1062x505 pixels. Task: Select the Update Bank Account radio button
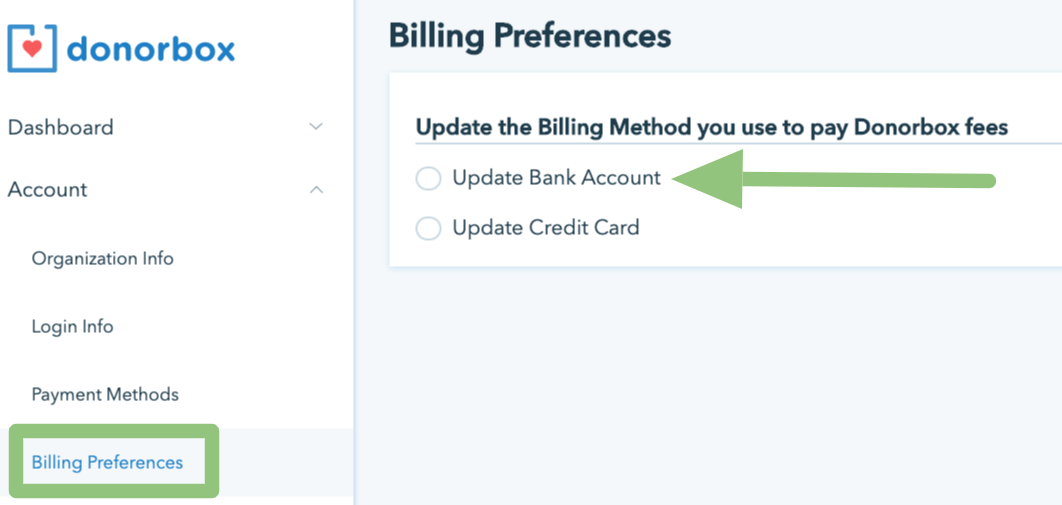click(x=428, y=179)
